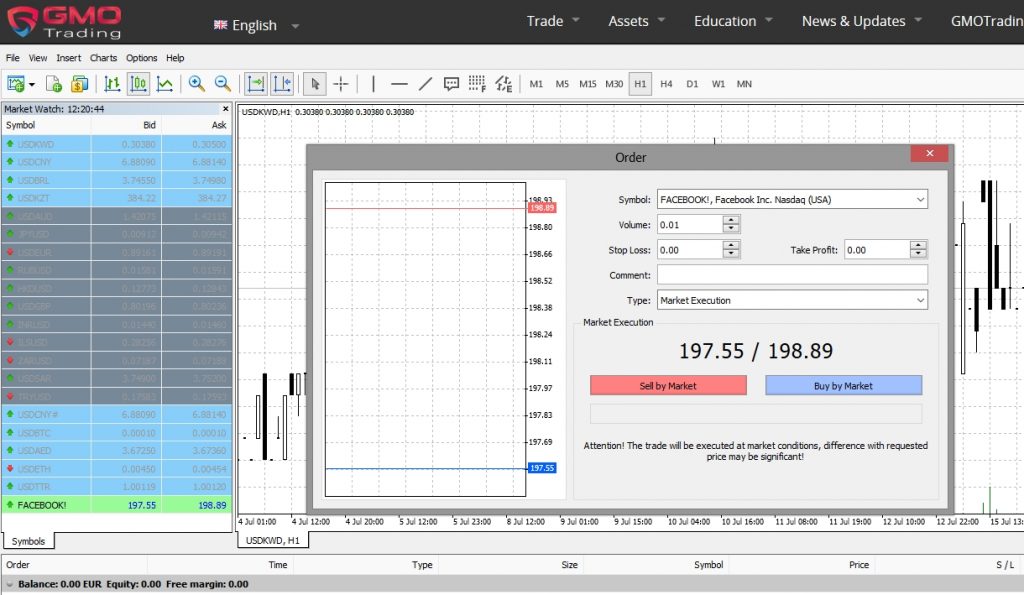Screen dimensions: 1024x595
Task: Collapse the Balance row expander arrow
Action: 9,585
